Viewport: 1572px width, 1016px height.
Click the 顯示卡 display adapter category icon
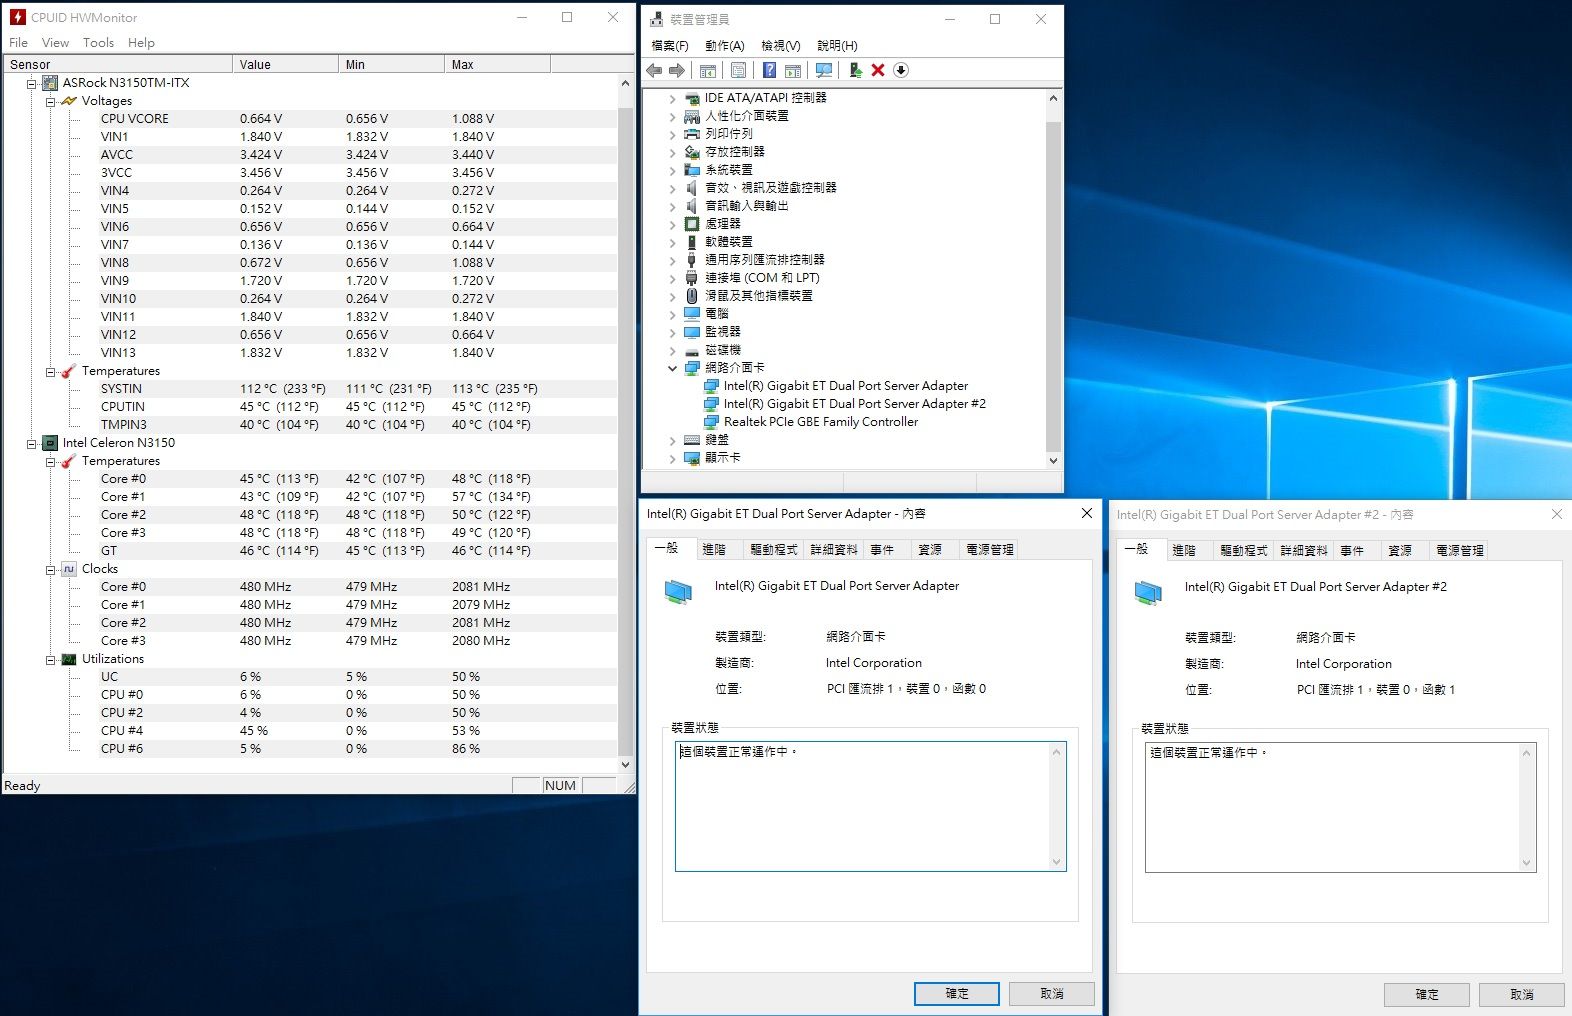tap(692, 458)
